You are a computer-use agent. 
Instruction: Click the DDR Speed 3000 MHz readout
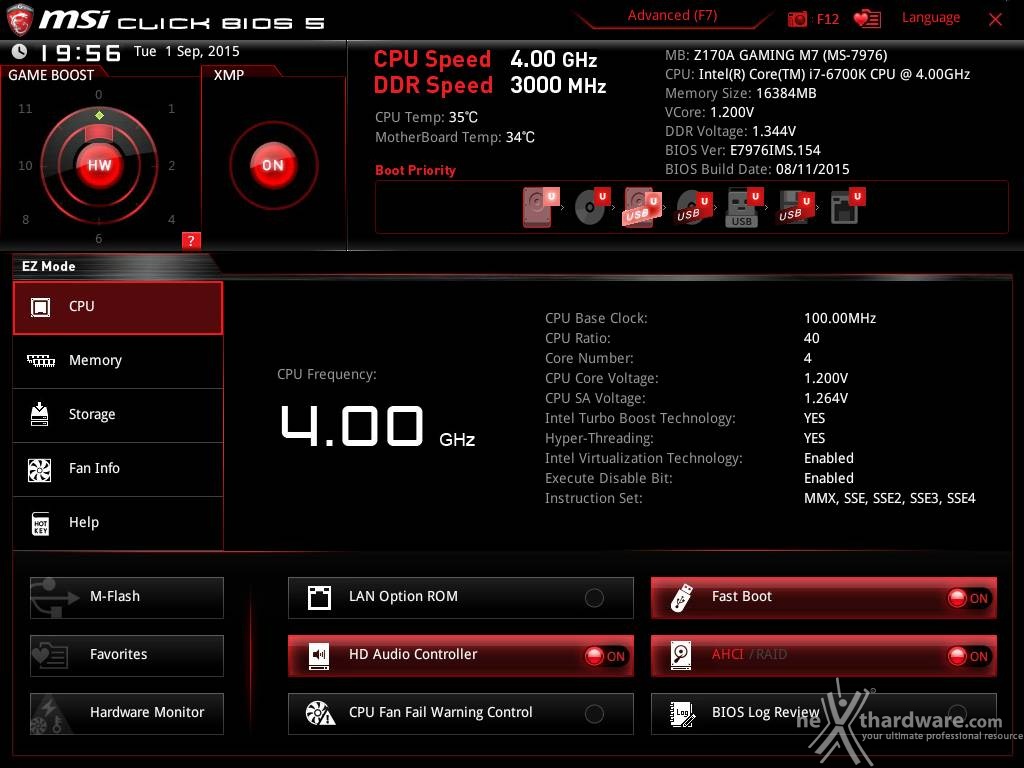(x=490, y=85)
